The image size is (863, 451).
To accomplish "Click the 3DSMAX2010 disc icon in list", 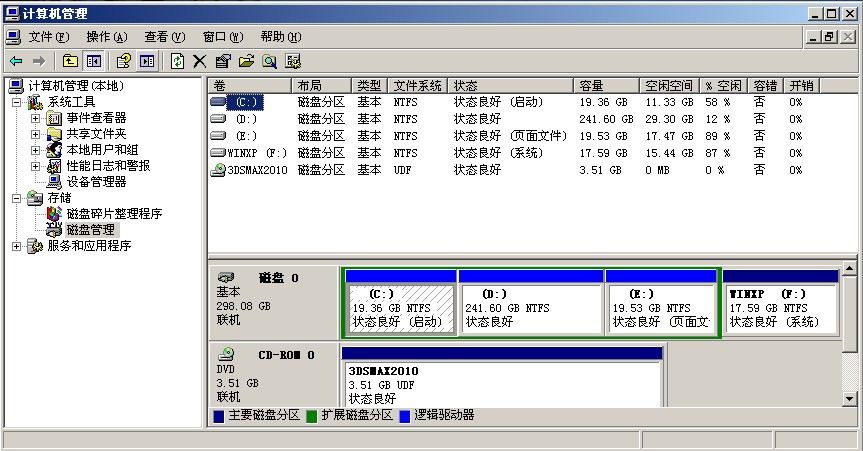I will (x=218, y=170).
